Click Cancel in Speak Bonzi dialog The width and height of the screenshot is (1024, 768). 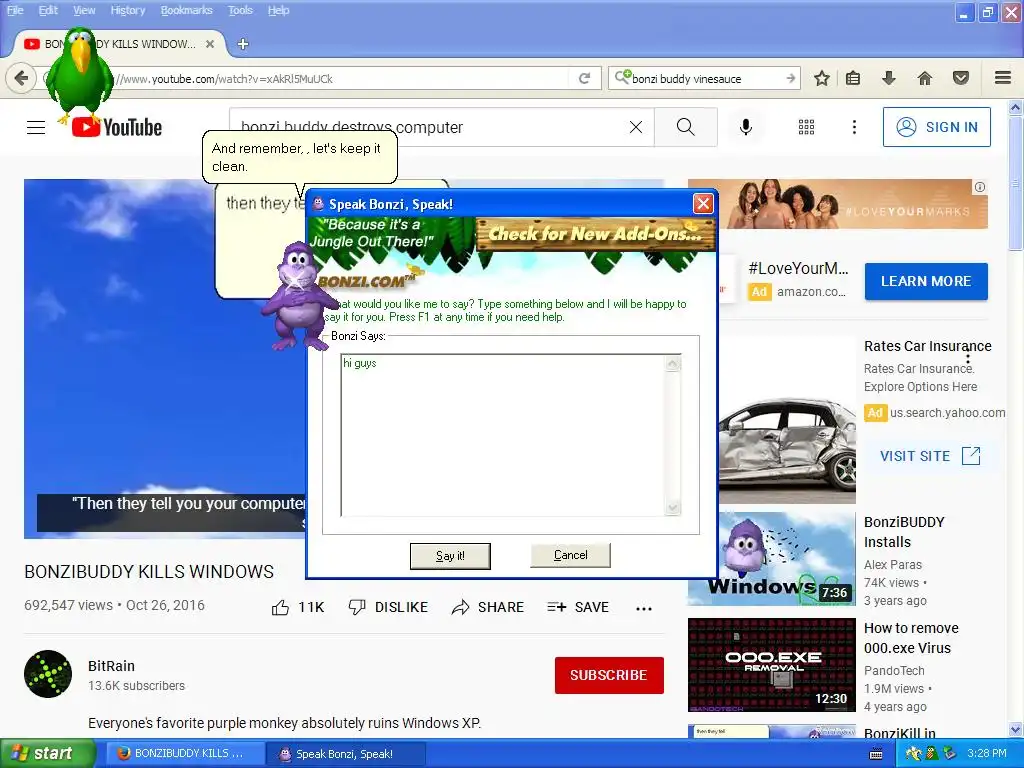pos(571,555)
